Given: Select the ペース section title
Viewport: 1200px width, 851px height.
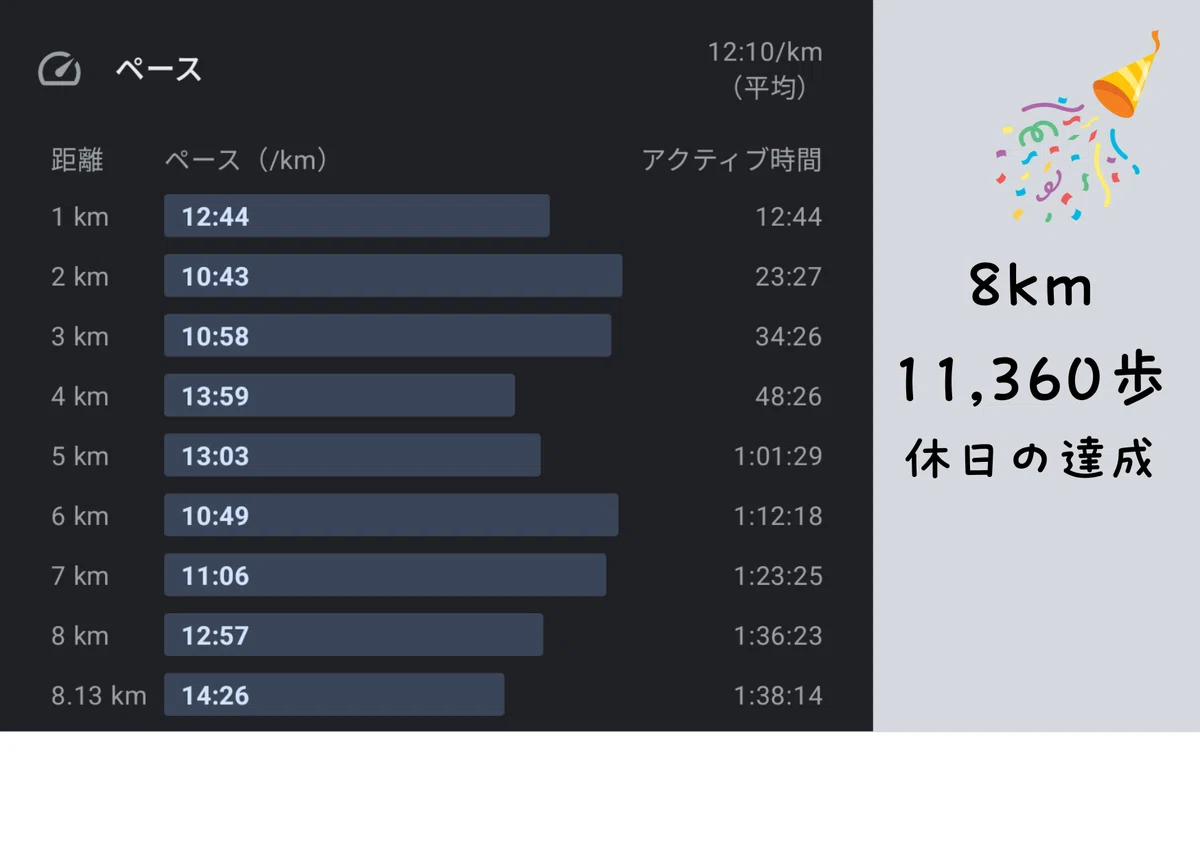Looking at the screenshot, I should (158, 70).
